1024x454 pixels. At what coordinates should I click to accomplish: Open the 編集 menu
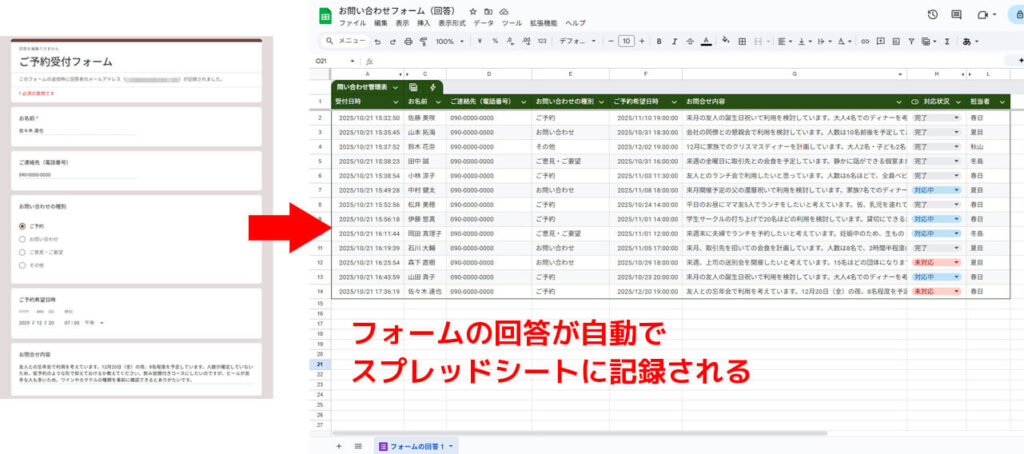click(x=381, y=23)
